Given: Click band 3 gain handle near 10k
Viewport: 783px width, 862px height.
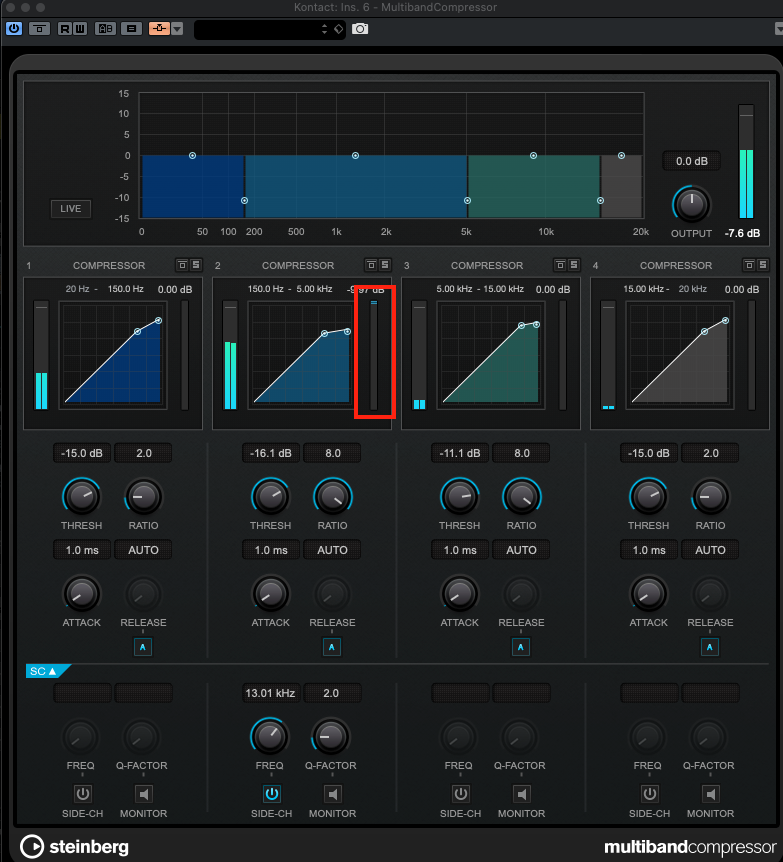Looking at the screenshot, I should [533, 156].
